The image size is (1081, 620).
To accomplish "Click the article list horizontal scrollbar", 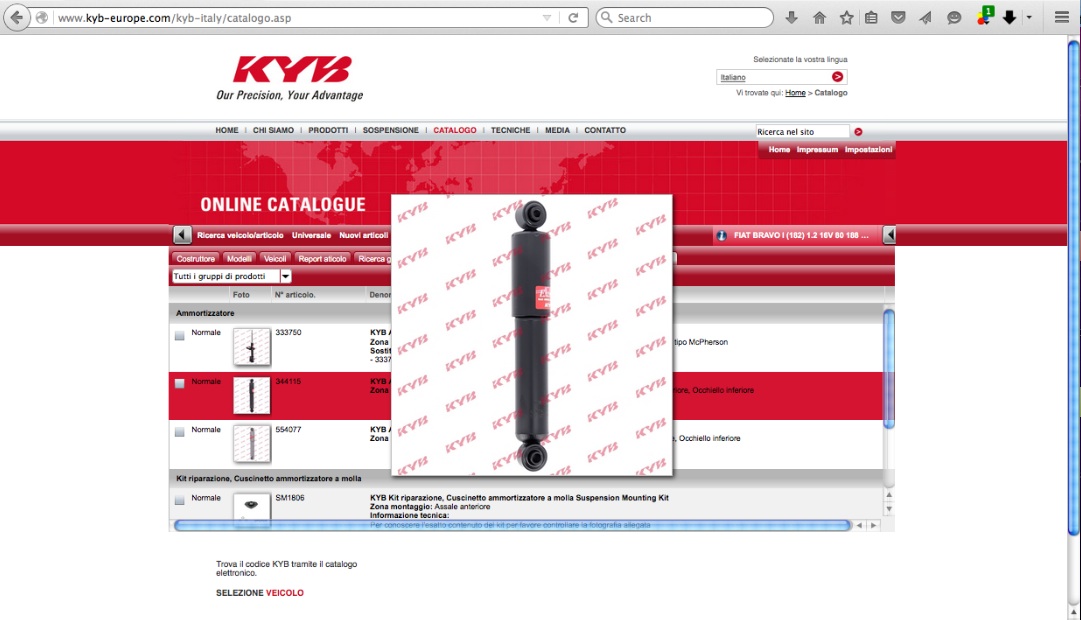I will (512, 526).
